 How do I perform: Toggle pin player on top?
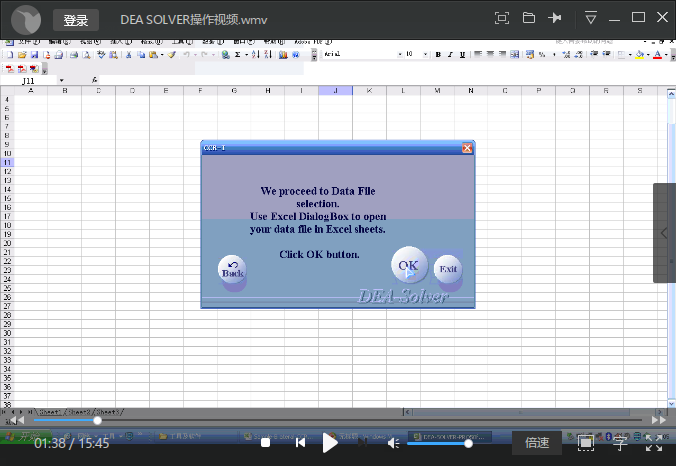556,18
